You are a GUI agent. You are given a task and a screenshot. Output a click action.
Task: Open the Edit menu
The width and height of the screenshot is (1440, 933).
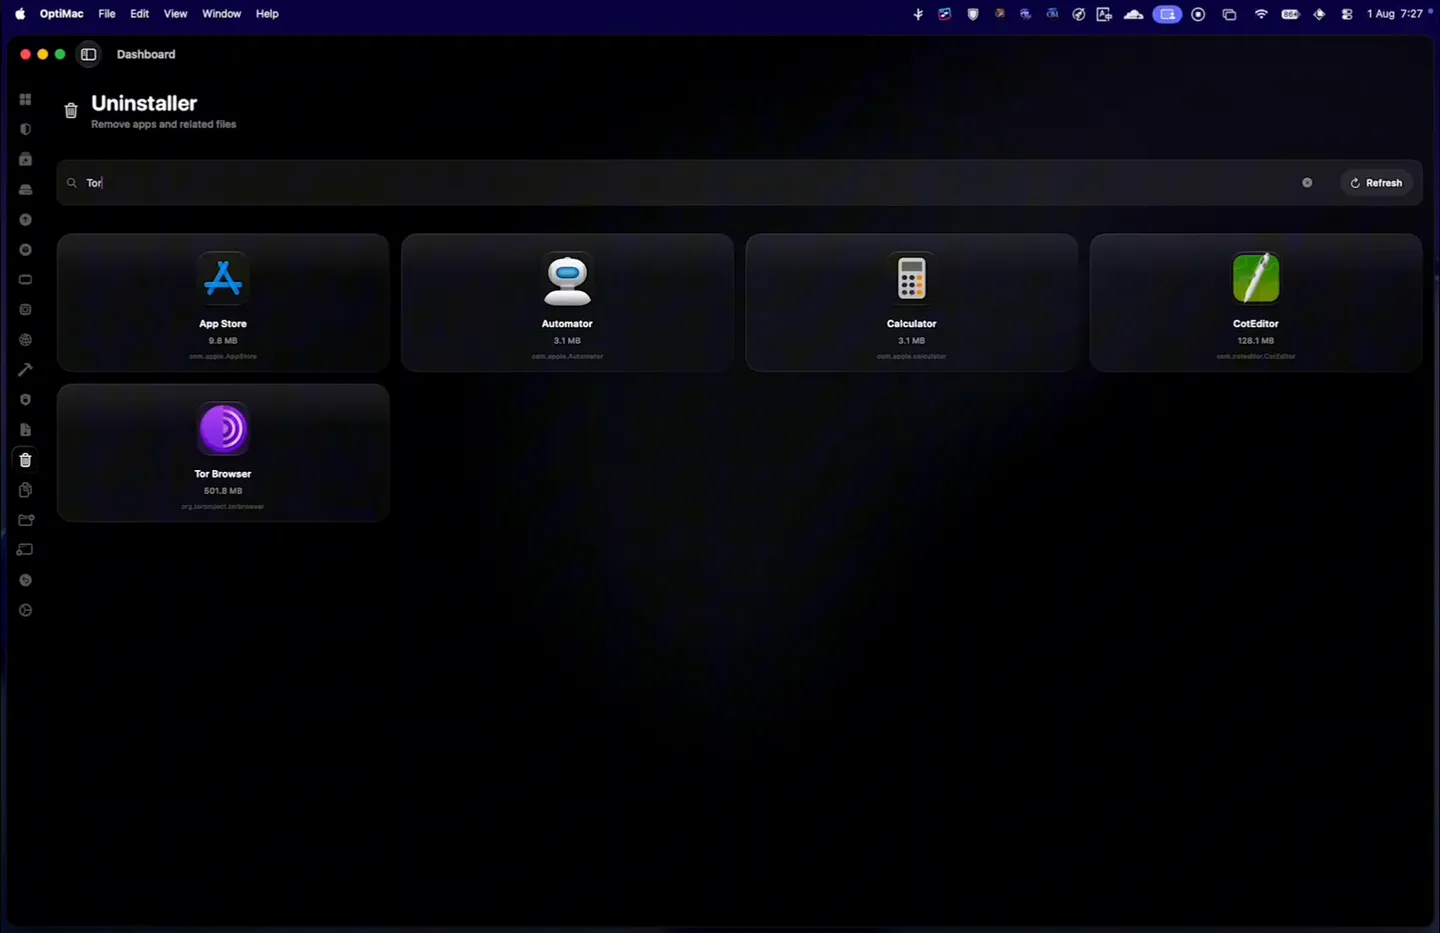140,14
